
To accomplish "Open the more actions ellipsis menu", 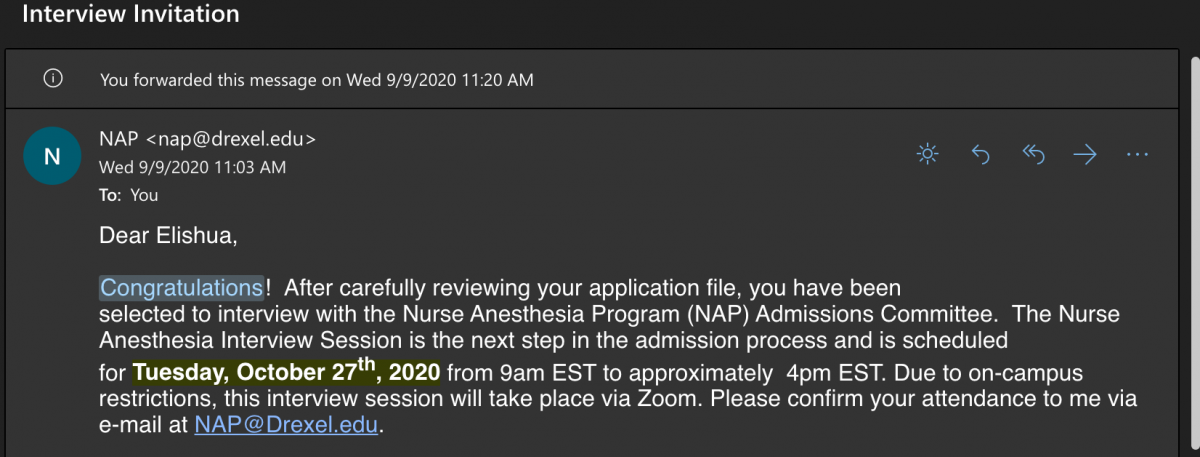I will [x=1137, y=154].
